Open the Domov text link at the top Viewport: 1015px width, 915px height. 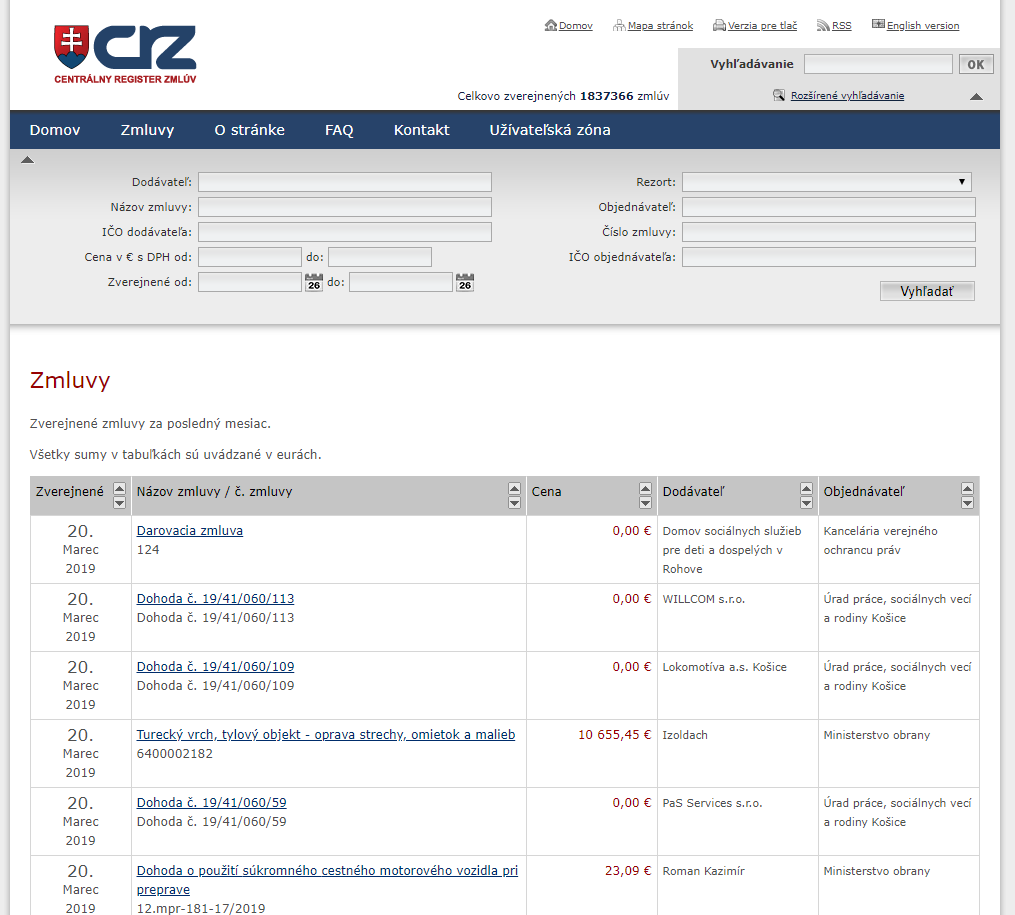[x=575, y=26]
